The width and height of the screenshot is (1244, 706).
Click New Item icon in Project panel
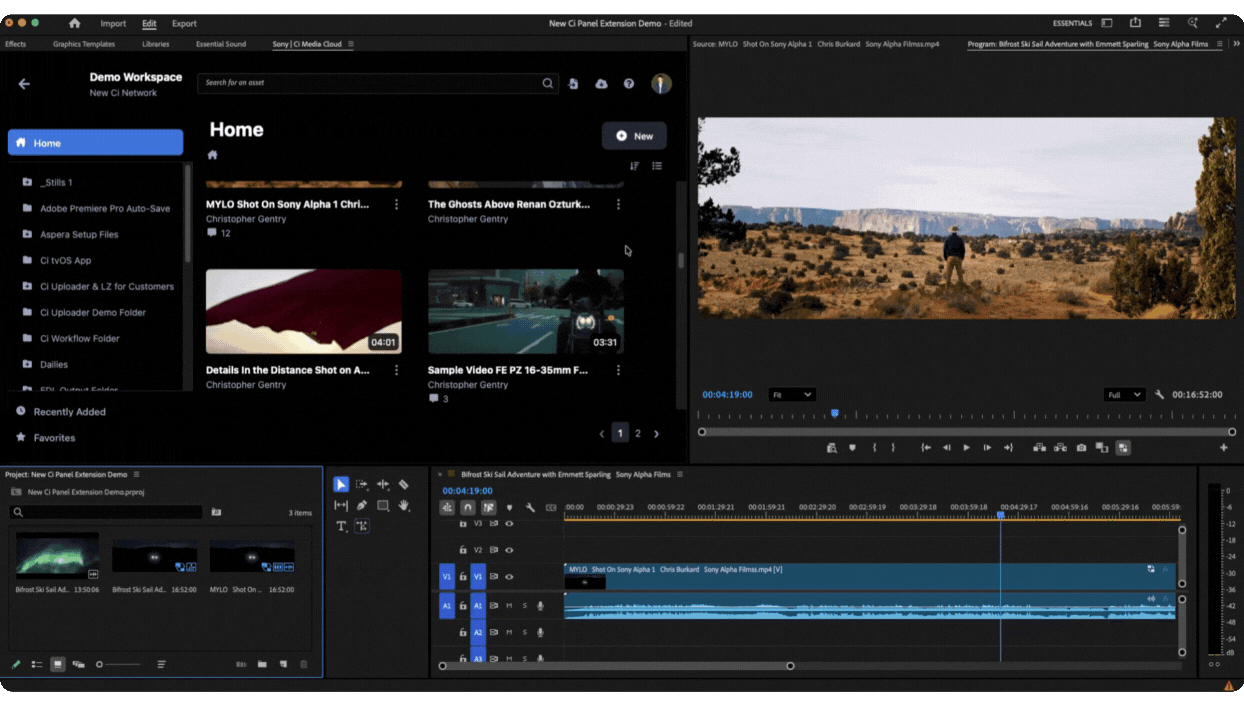(283, 664)
